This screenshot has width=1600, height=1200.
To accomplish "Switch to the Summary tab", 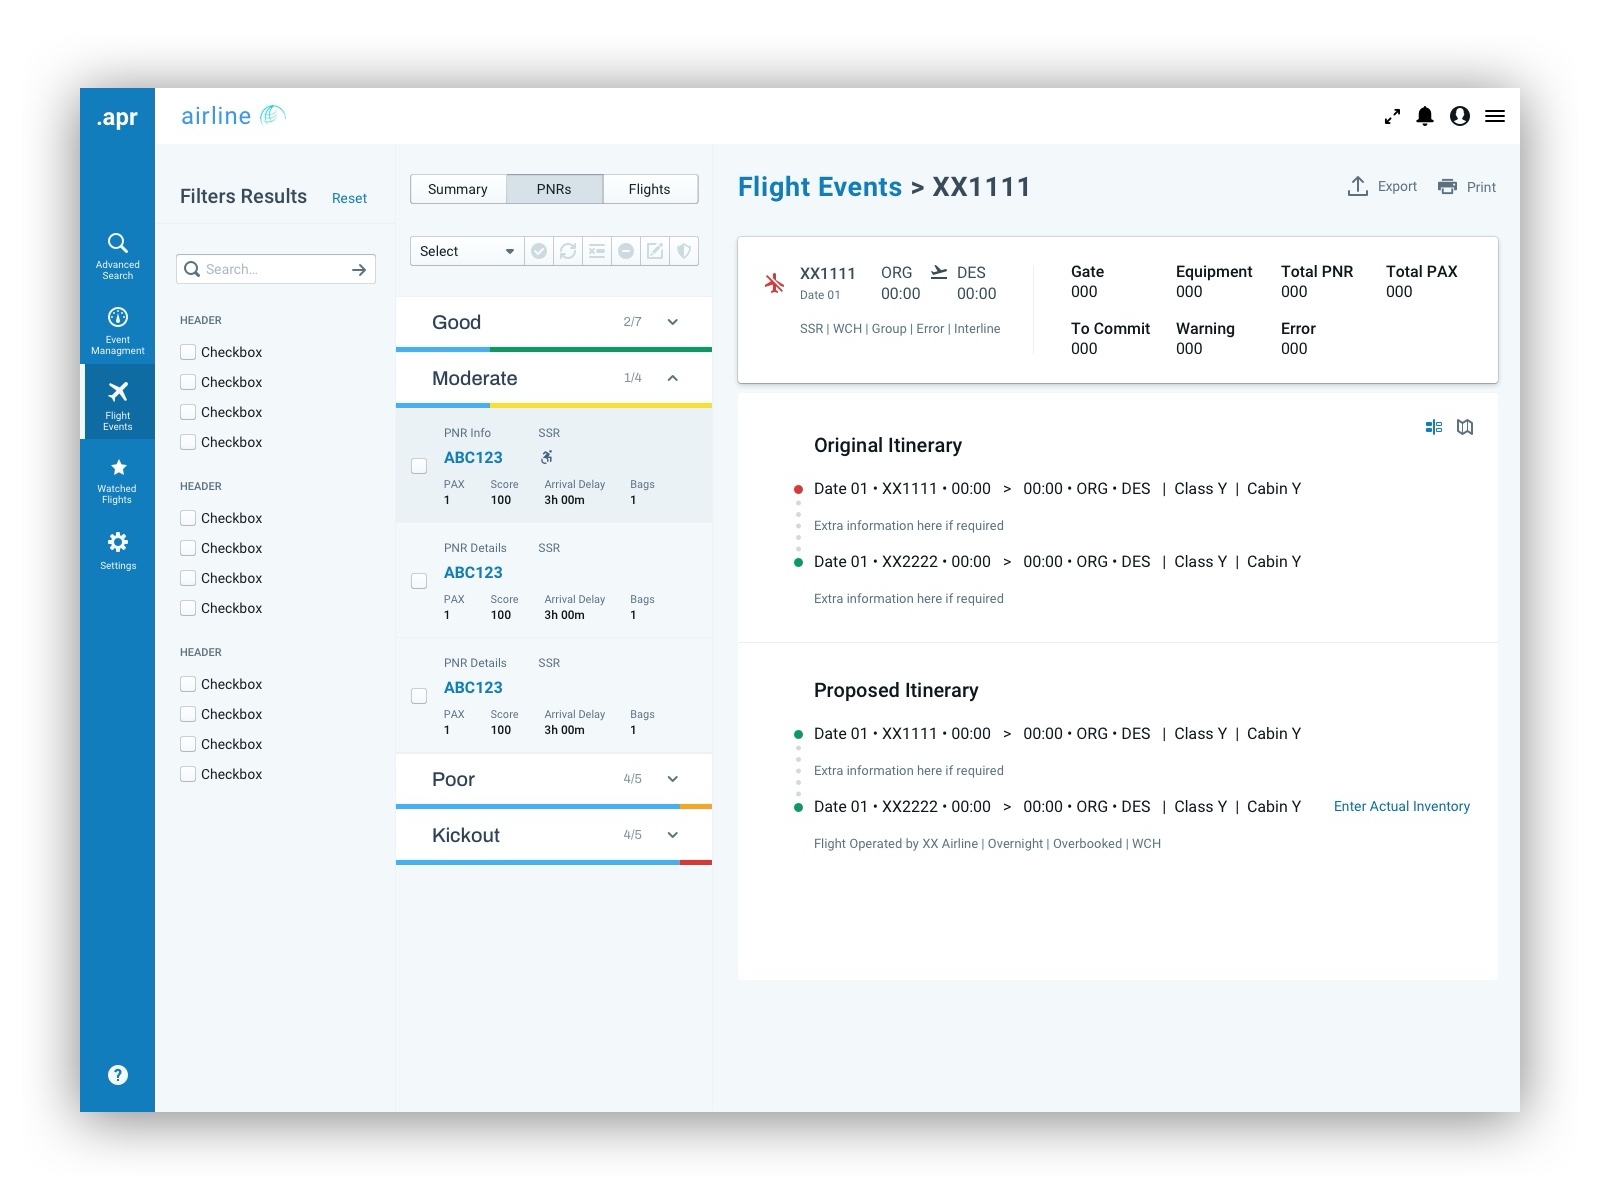I will 457,188.
